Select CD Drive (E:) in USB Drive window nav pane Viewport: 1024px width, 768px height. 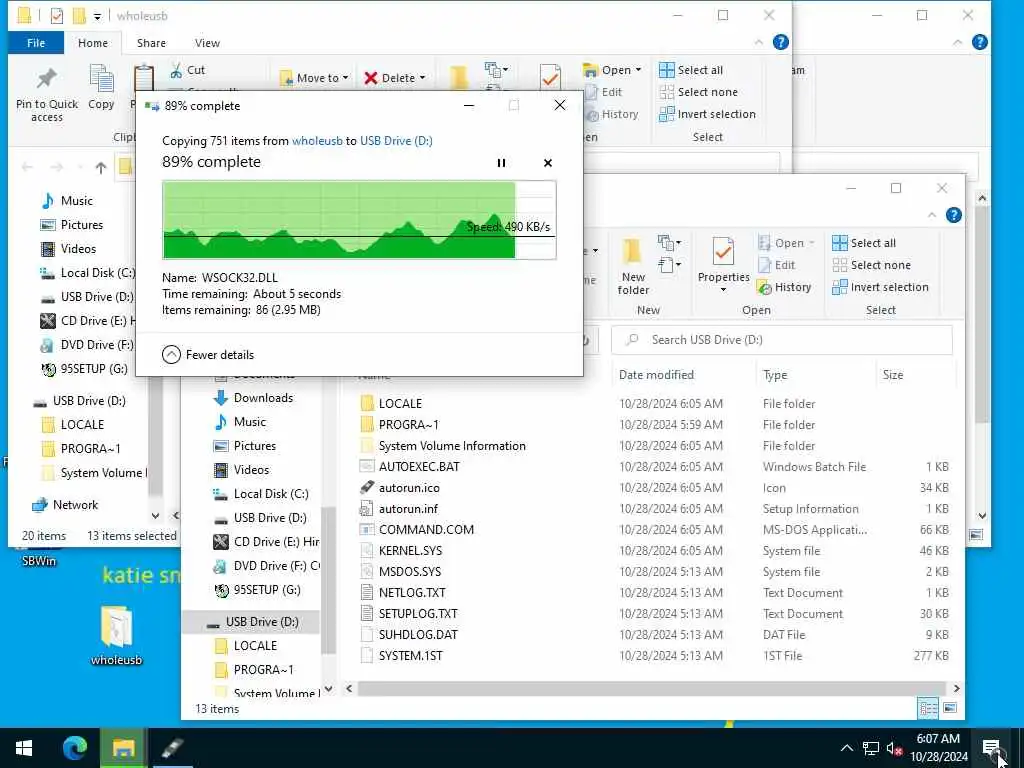coord(266,542)
